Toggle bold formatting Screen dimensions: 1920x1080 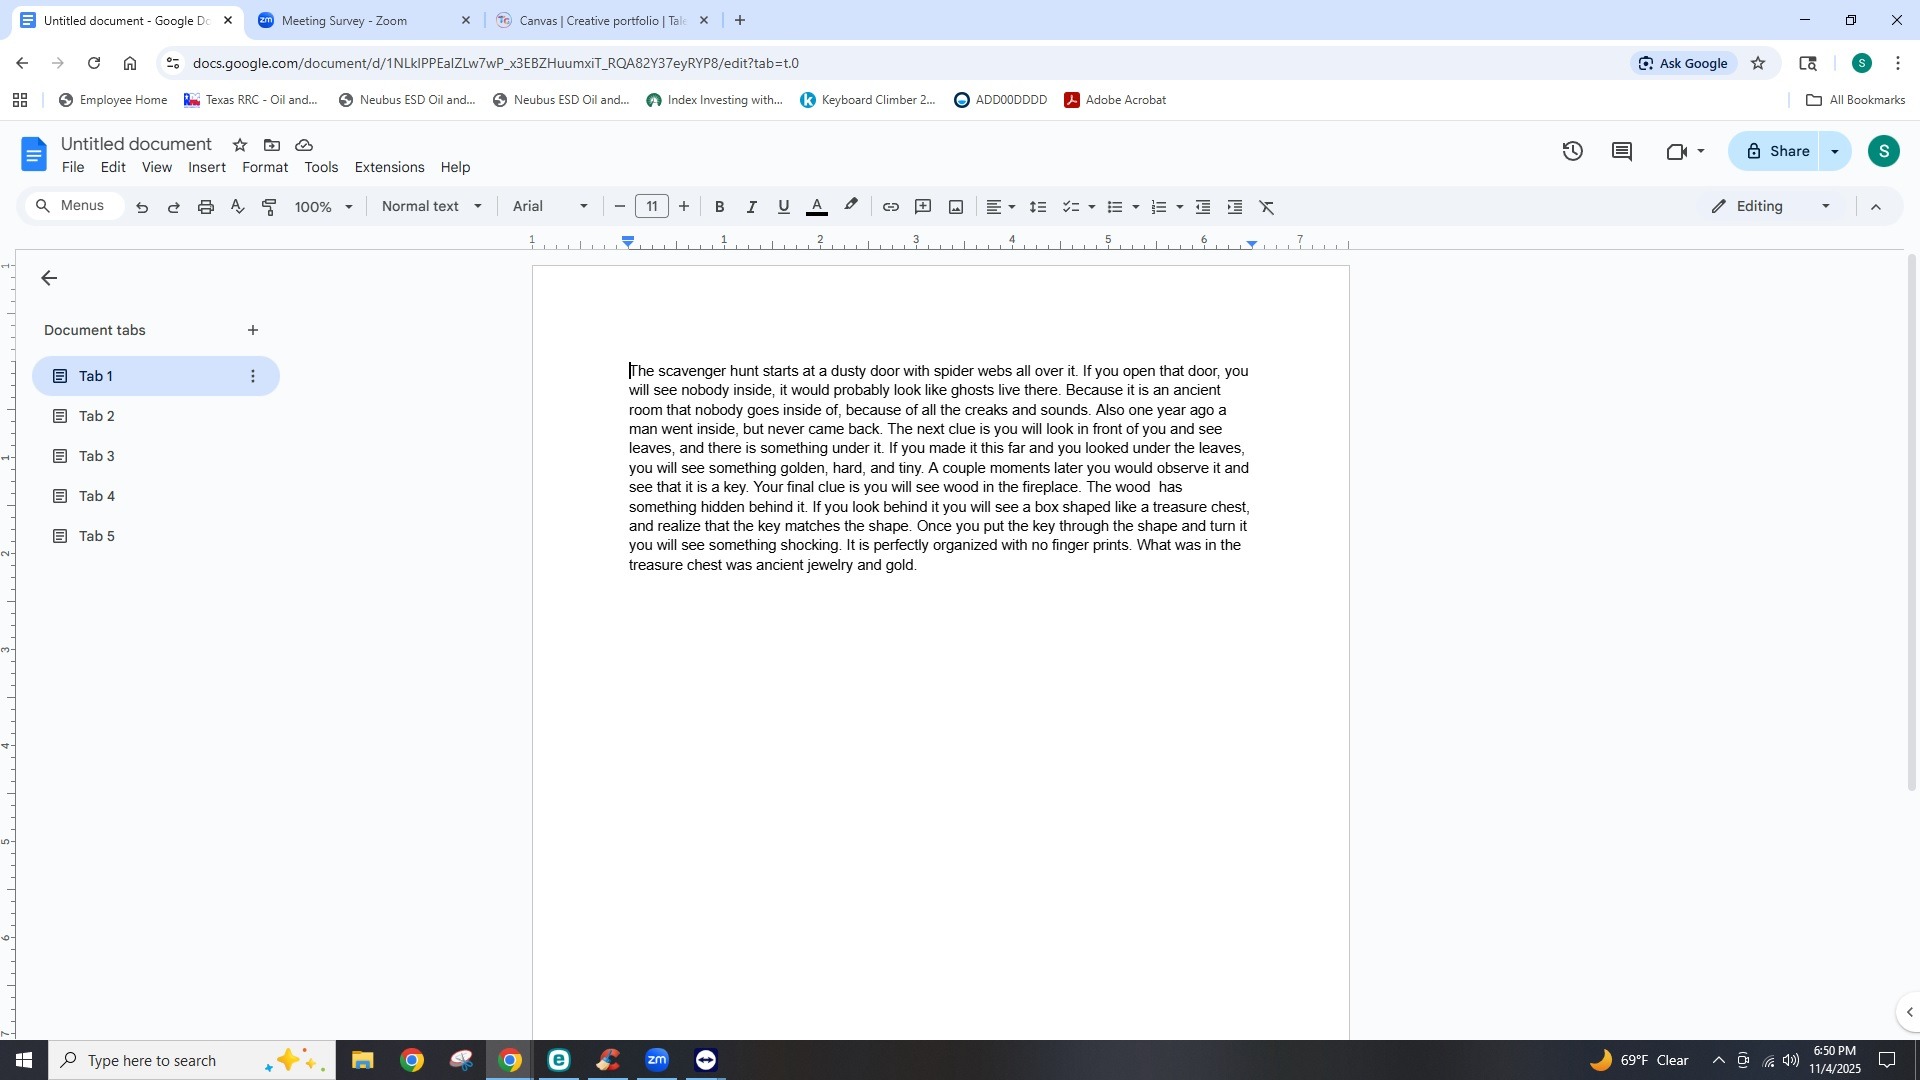tap(719, 207)
